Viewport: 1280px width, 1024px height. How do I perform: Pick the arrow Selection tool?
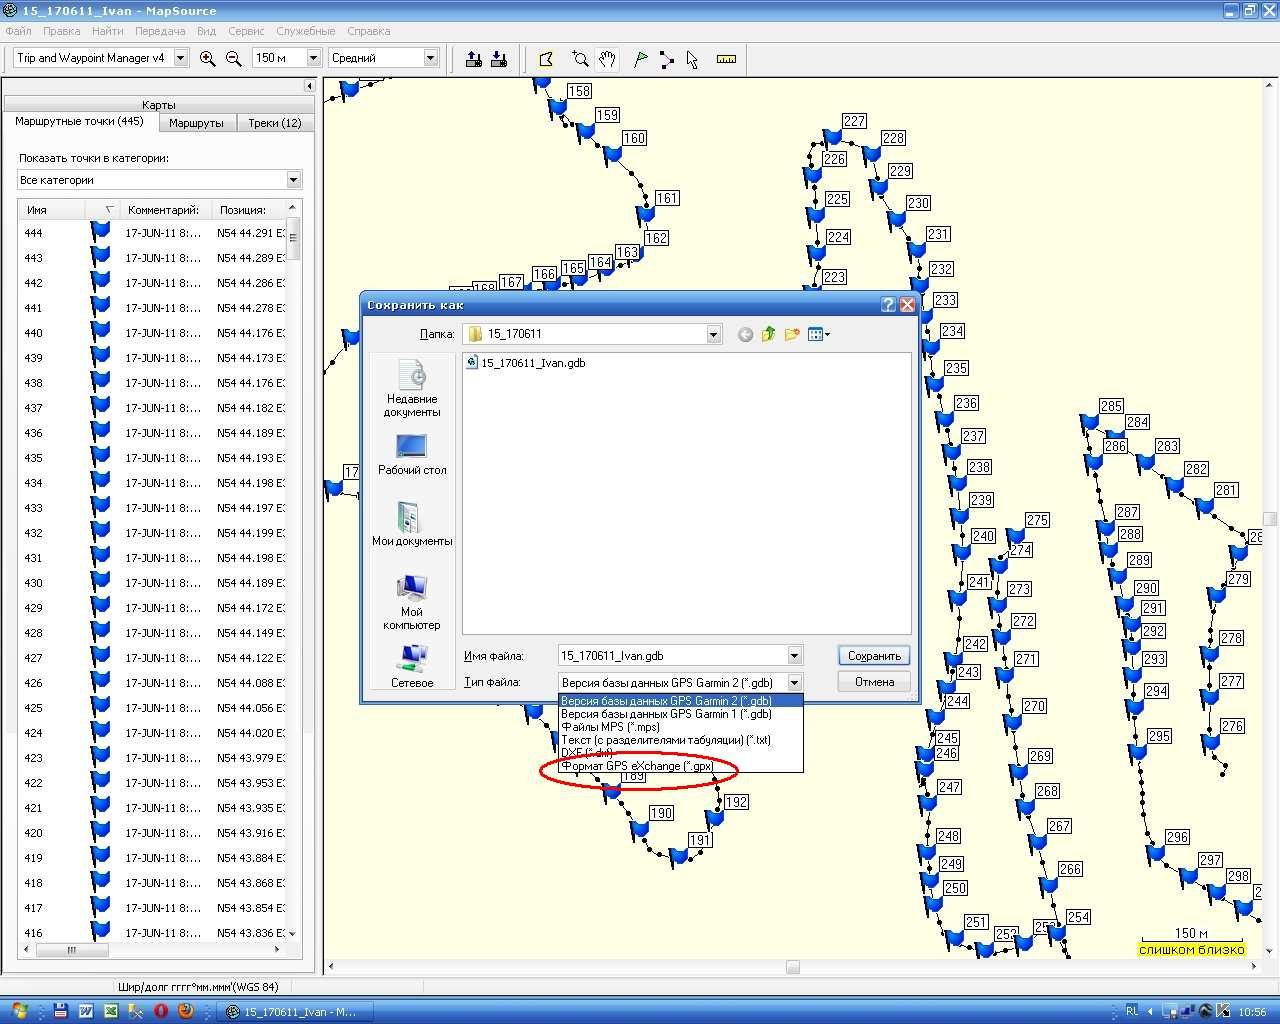(x=692, y=59)
